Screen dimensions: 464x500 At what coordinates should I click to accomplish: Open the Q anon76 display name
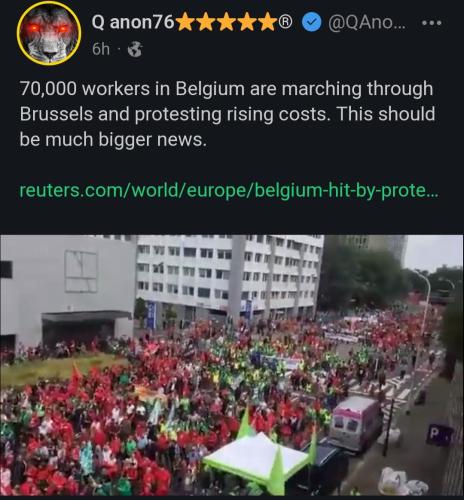click(133, 22)
